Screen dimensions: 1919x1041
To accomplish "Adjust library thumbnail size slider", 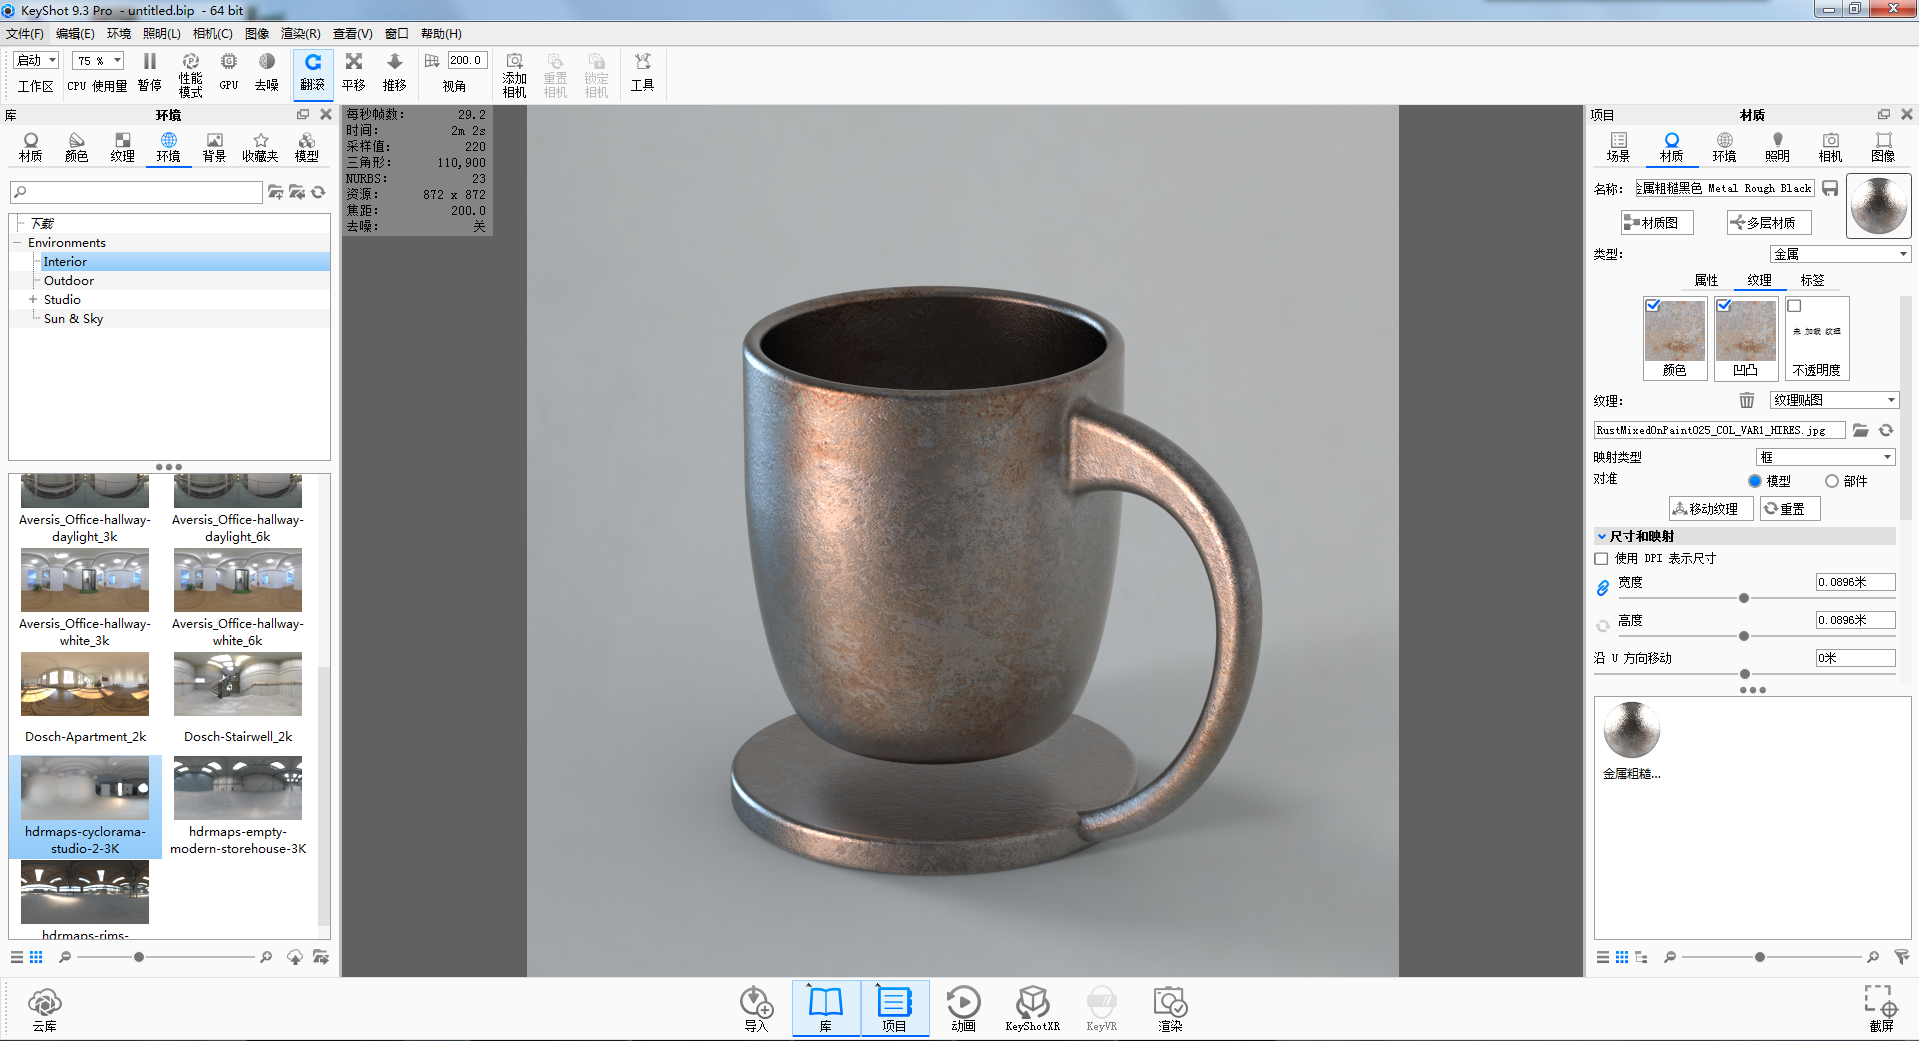I will pyautogui.click(x=139, y=957).
